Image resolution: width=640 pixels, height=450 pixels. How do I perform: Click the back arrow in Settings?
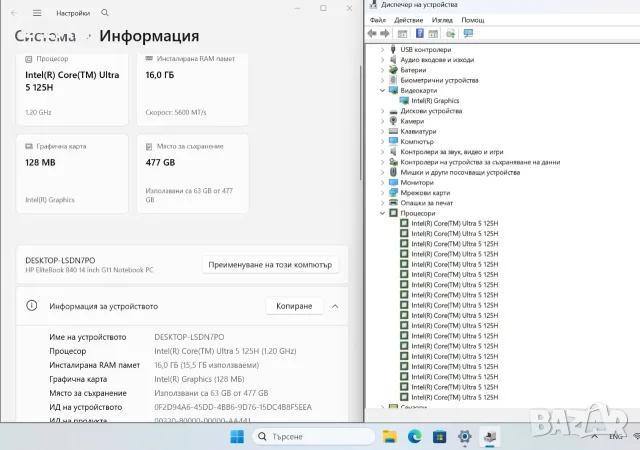14,13
